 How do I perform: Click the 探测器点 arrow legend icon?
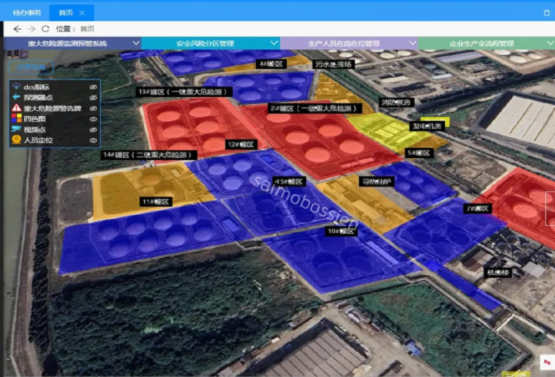16,97
